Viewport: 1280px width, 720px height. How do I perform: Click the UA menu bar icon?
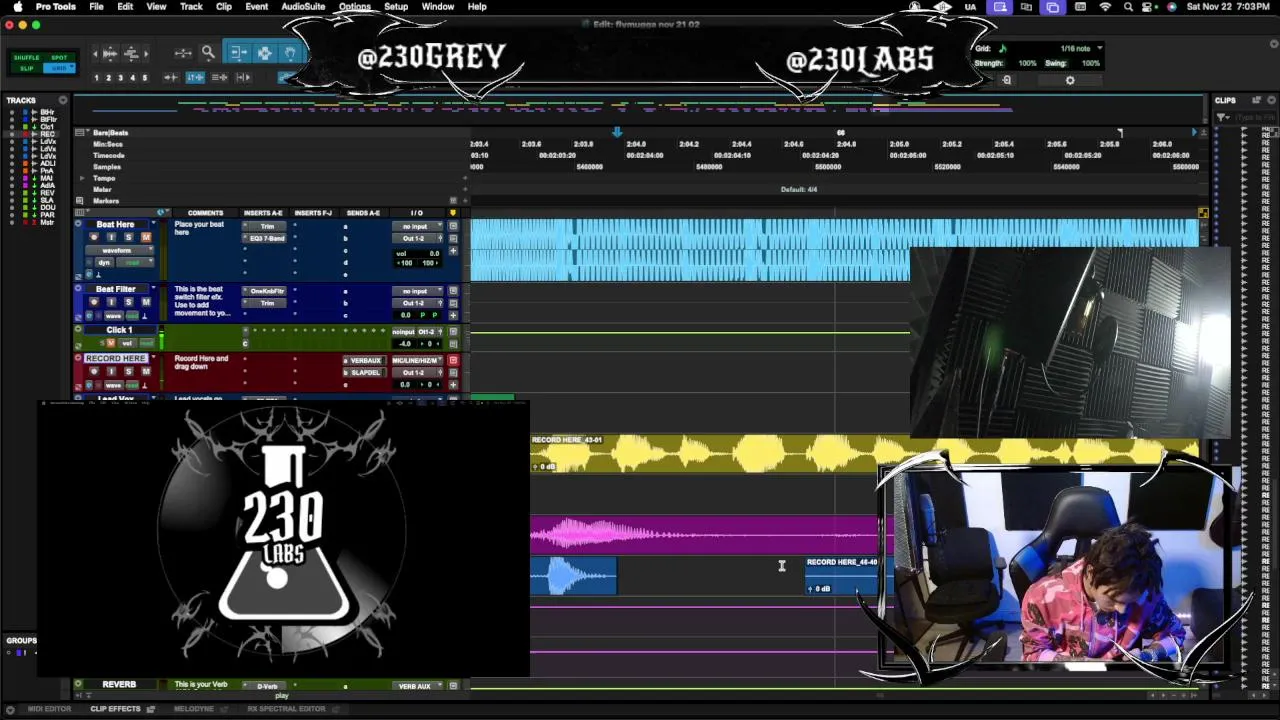(970, 7)
